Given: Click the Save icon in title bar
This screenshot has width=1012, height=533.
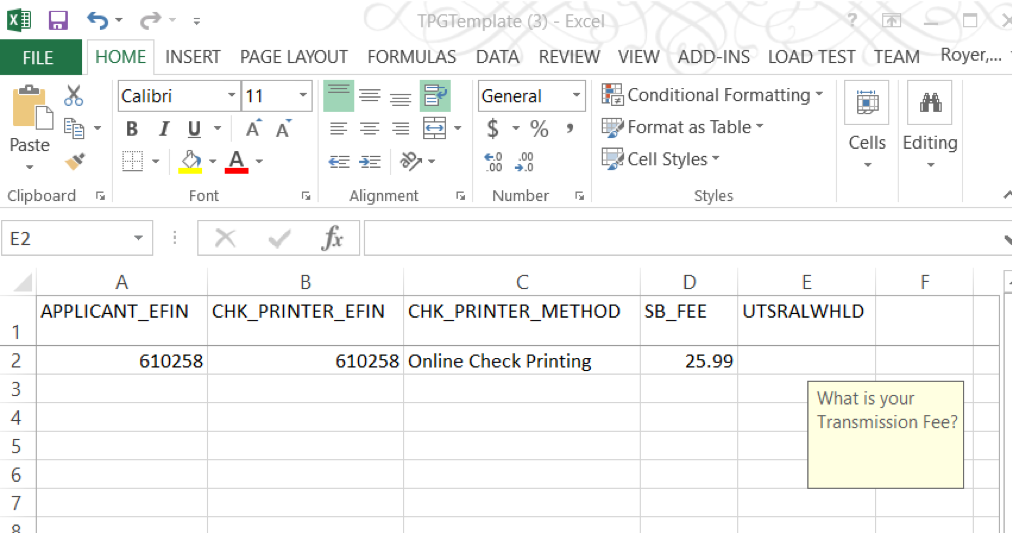Looking at the screenshot, I should (x=58, y=20).
